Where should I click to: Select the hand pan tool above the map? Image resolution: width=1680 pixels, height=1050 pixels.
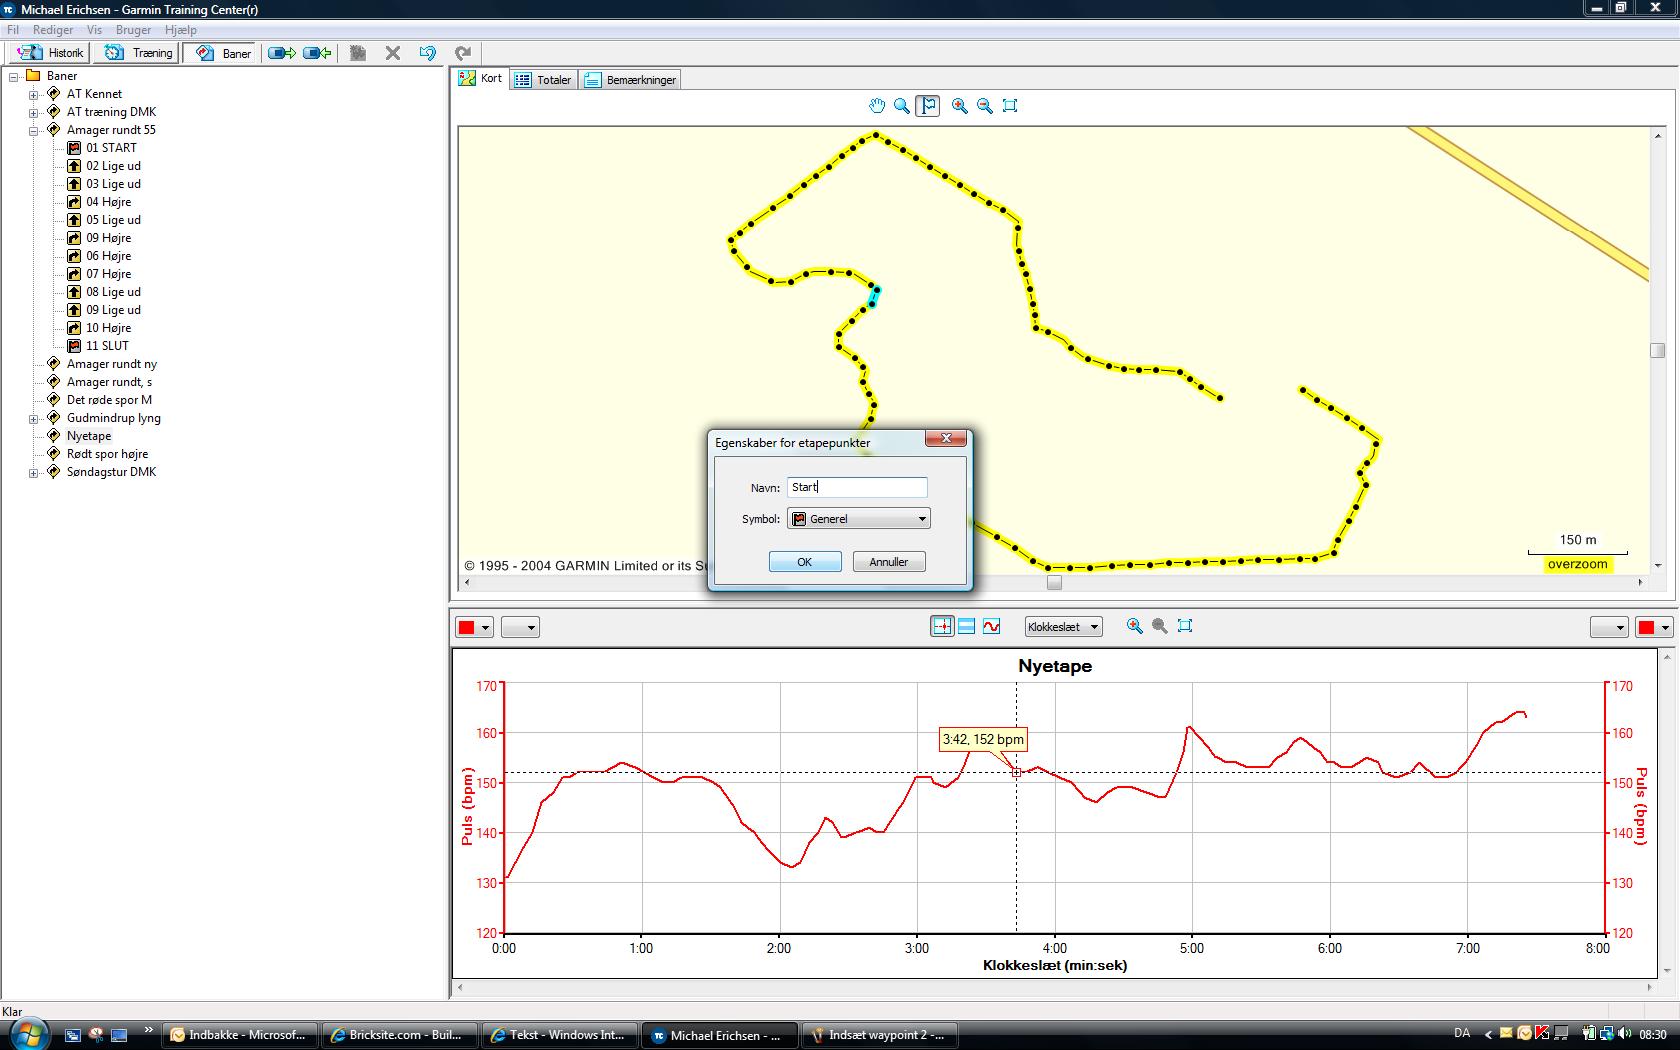[x=877, y=106]
